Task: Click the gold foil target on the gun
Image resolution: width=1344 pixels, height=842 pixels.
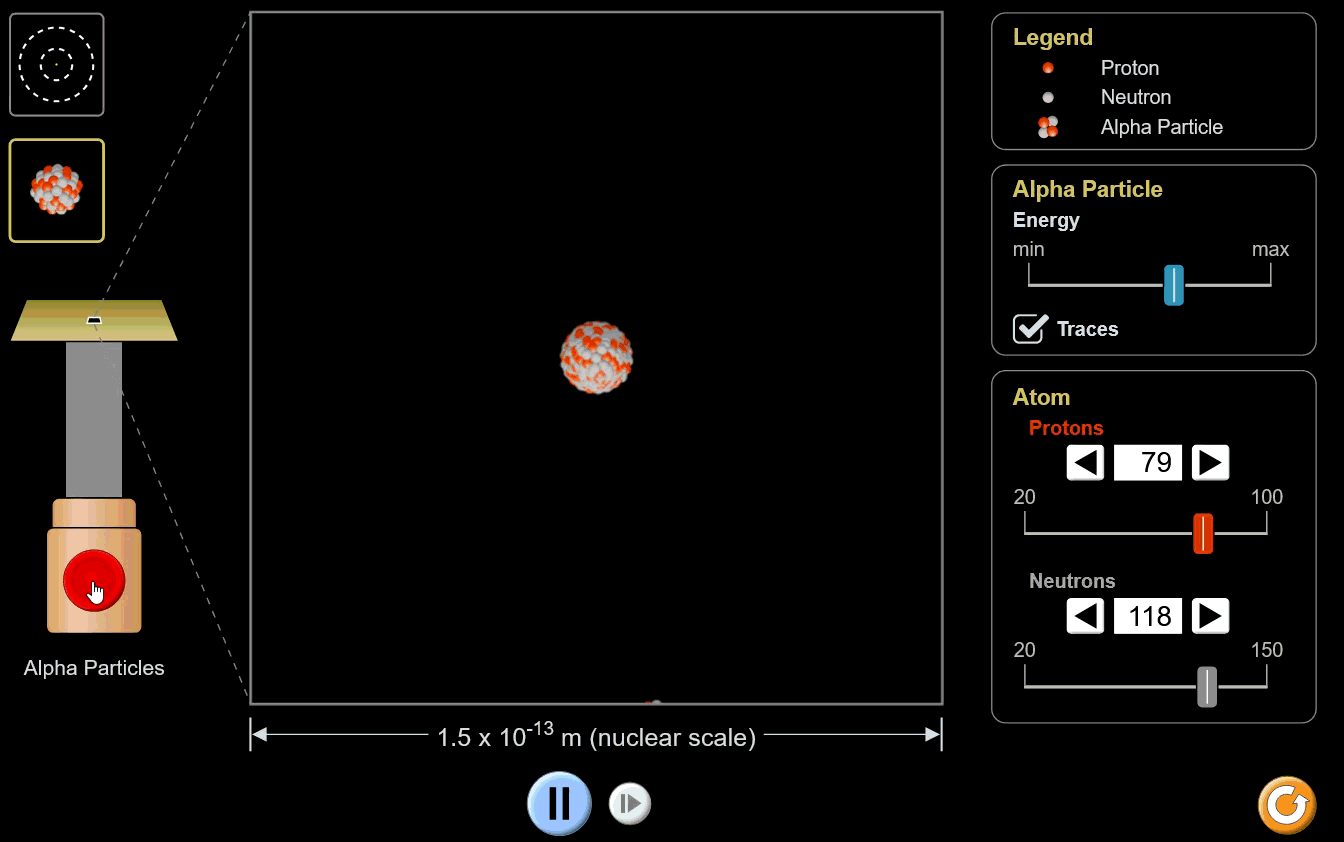Action: click(x=94, y=320)
